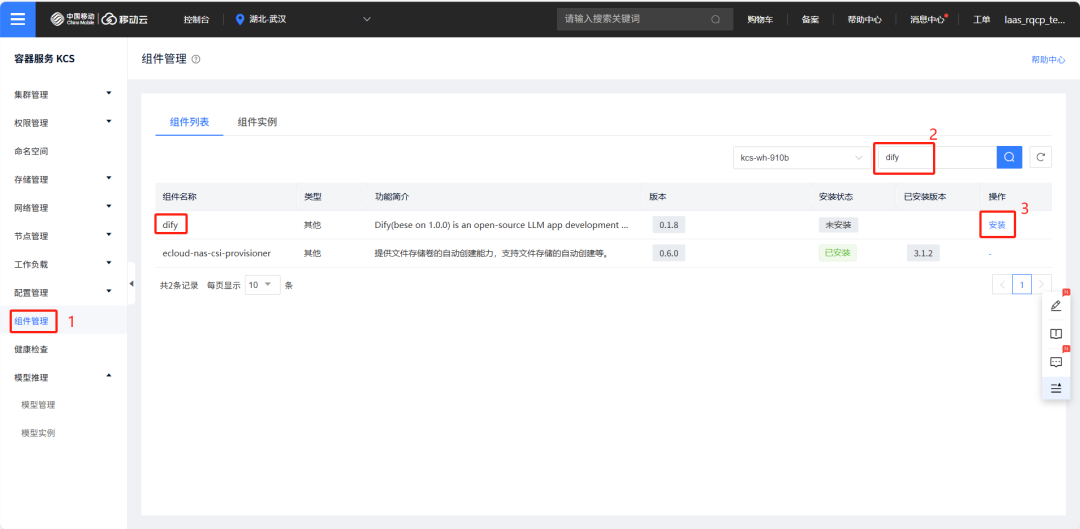Image resolution: width=1080 pixels, height=529 pixels.
Task: Open the kcs-wh-910b cluster dropdown
Action: point(799,157)
